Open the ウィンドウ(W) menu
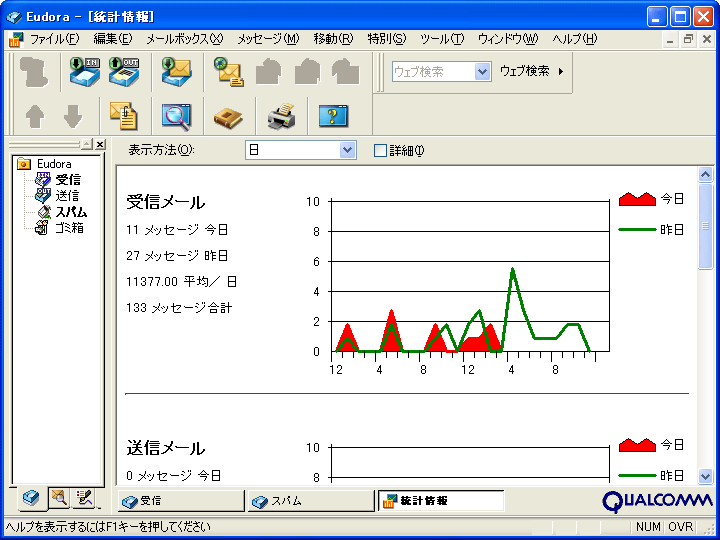This screenshot has width=720, height=540. coord(508,39)
